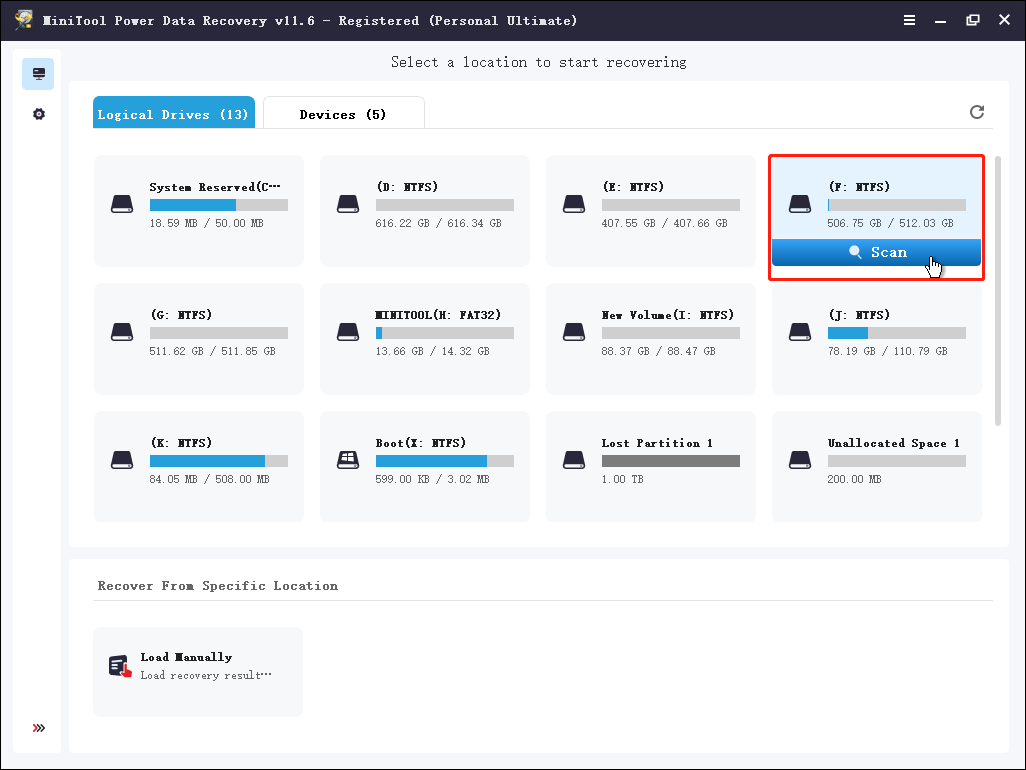
Task: Click the drive list vertical scrollbar
Action: click(x=996, y=290)
